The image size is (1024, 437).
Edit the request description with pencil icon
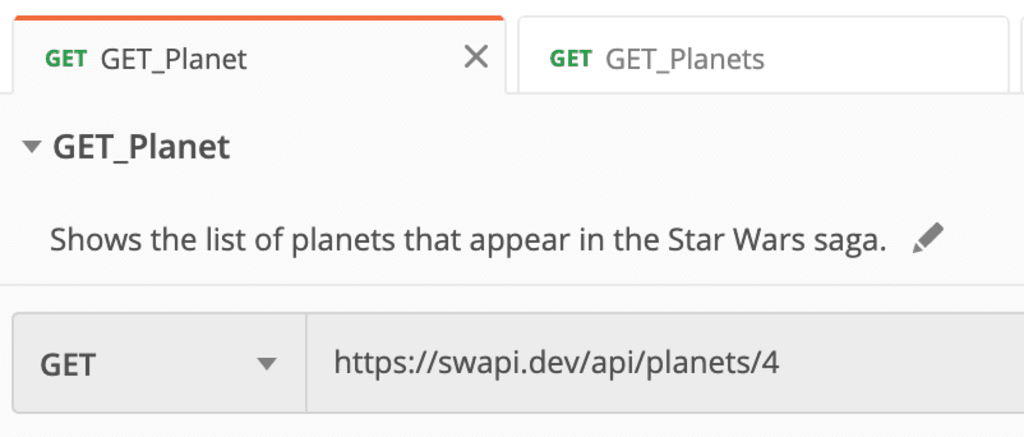coord(928,239)
